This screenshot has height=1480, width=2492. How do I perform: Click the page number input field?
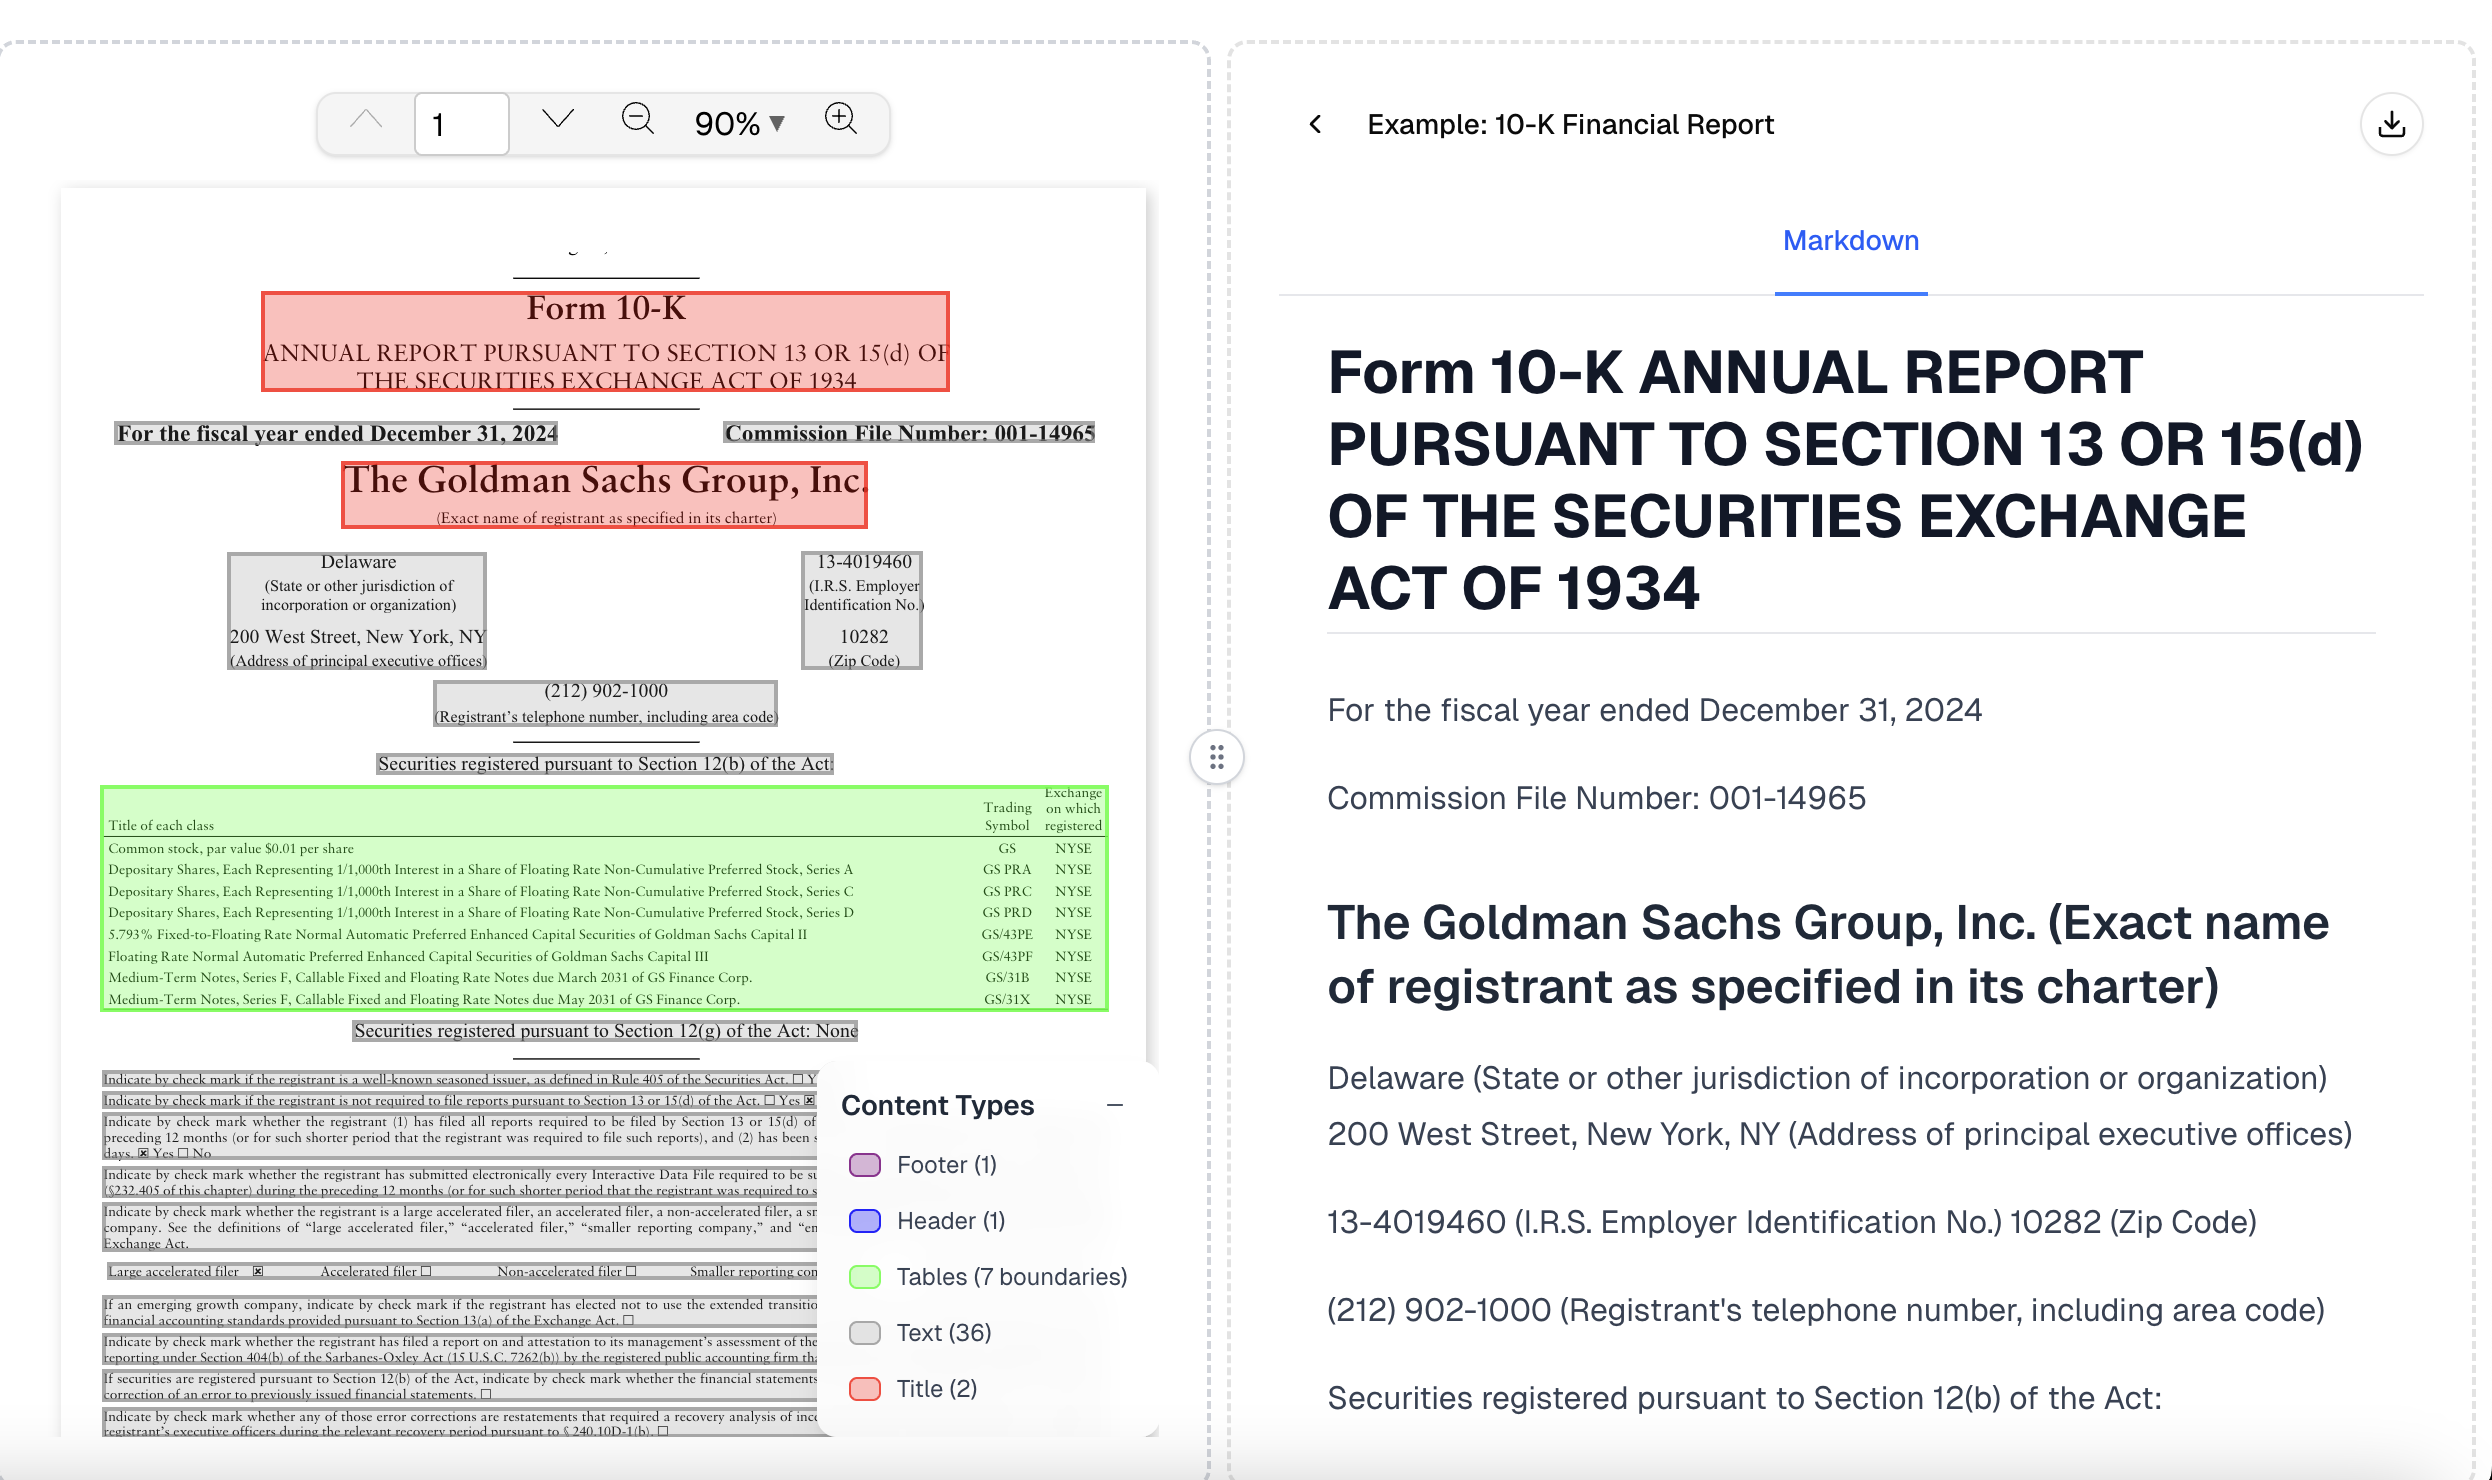461,124
